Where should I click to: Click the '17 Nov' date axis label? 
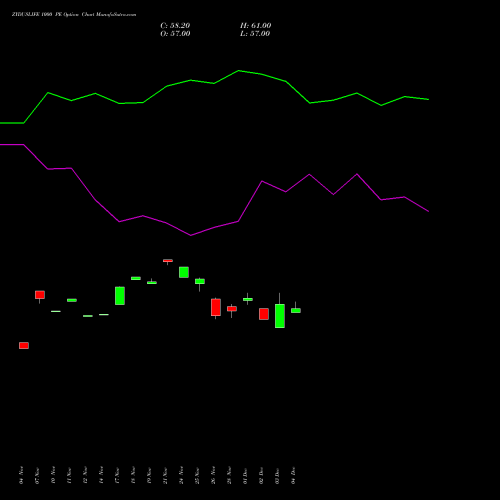point(117,475)
